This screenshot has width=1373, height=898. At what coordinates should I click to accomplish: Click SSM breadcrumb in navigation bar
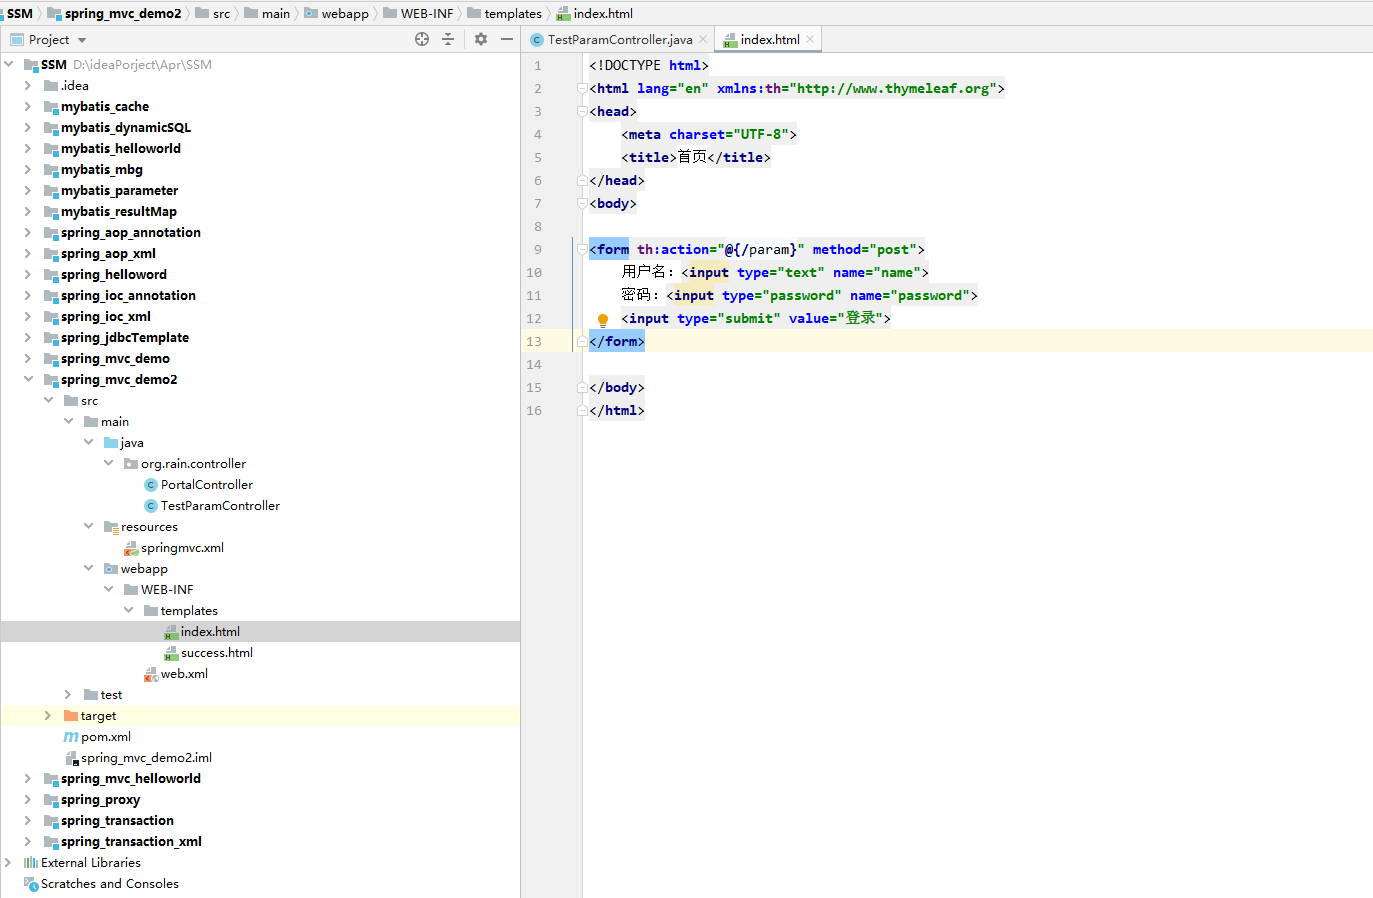20,13
